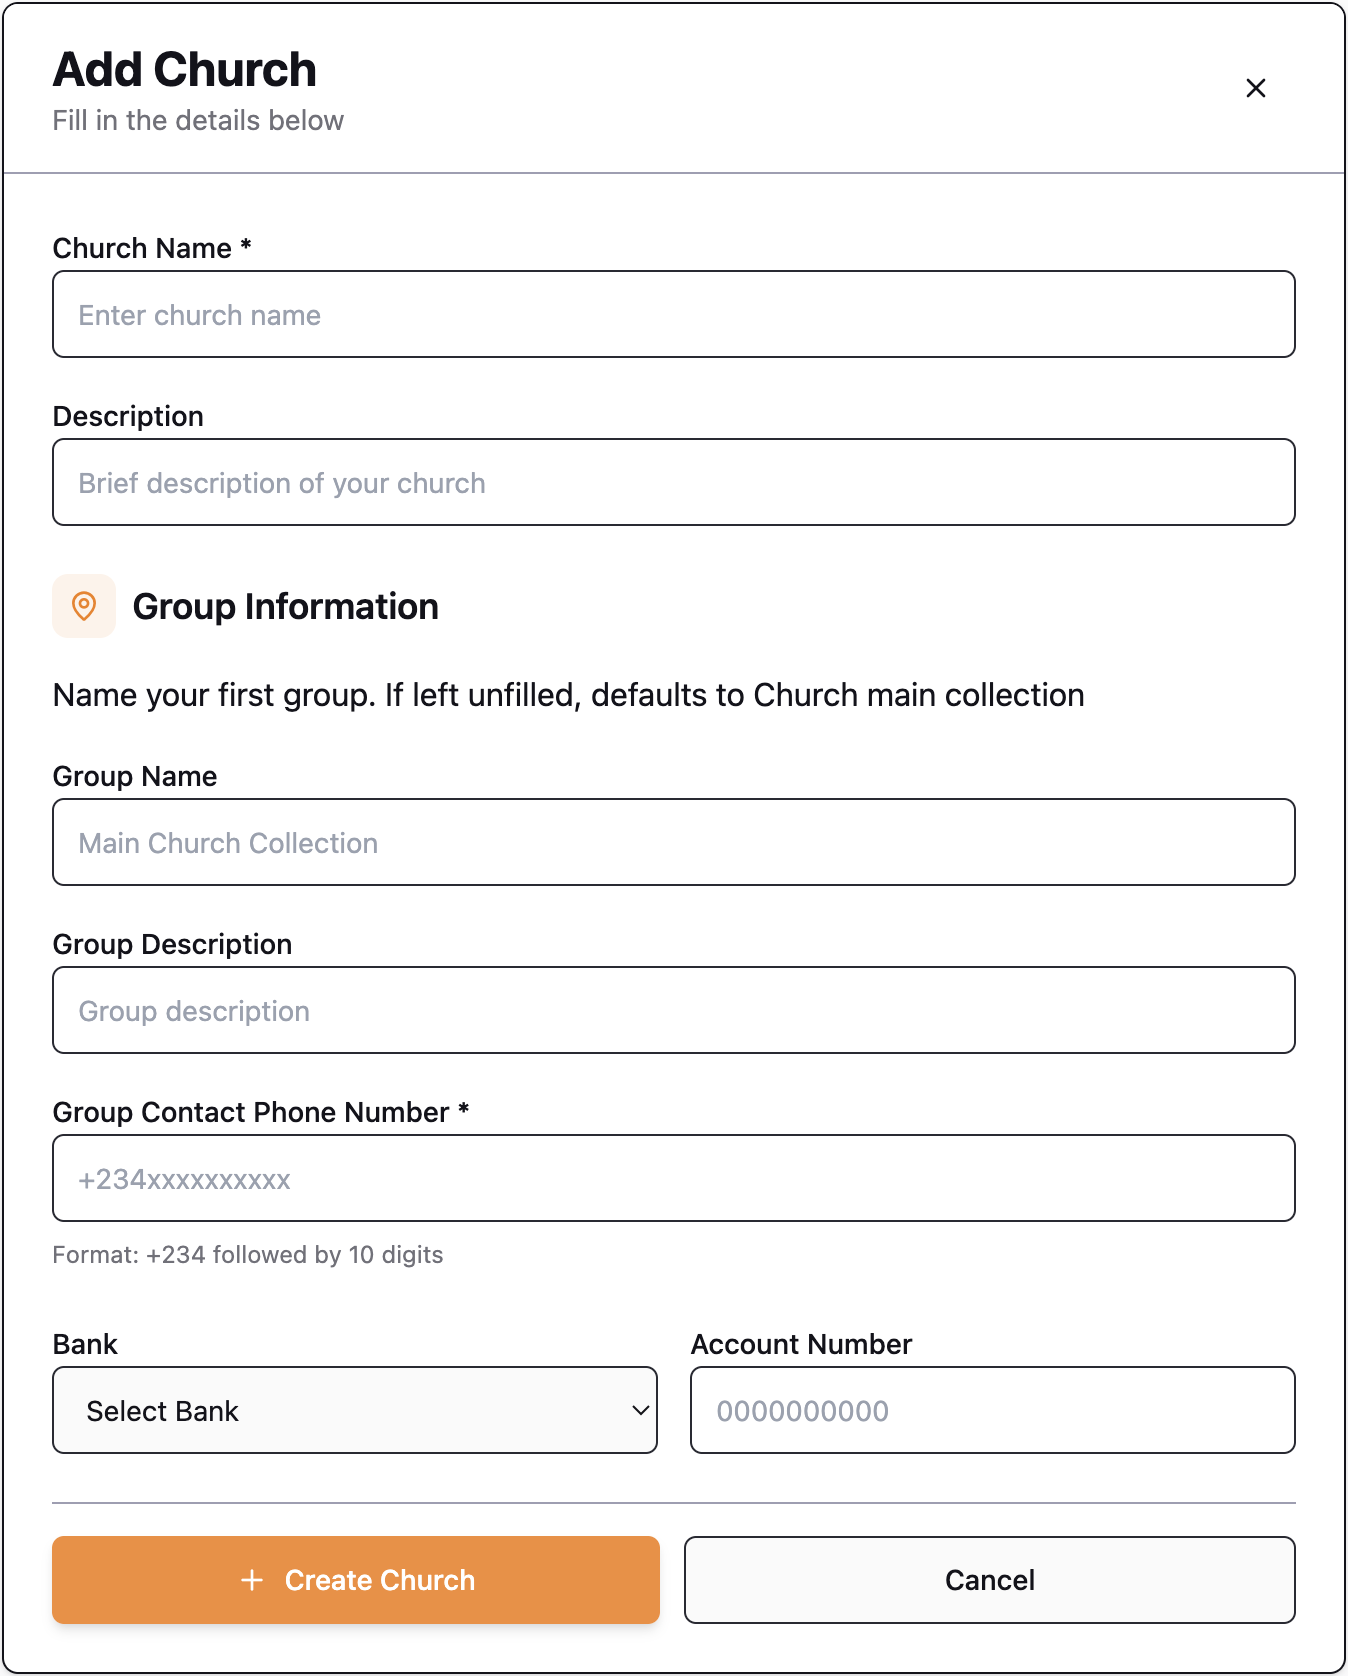The image size is (1348, 1676).
Task: Open the Select Bank combo box
Action: click(355, 1410)
